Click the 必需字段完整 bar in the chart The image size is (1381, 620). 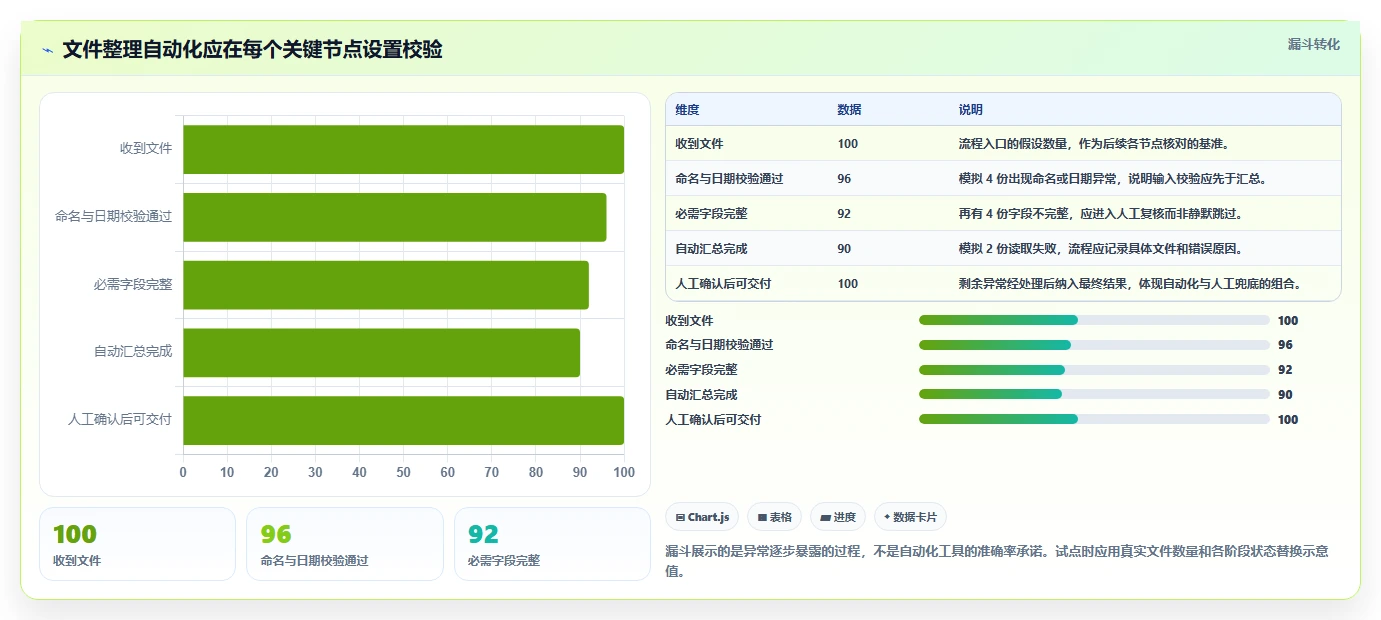tap(386, 285)
